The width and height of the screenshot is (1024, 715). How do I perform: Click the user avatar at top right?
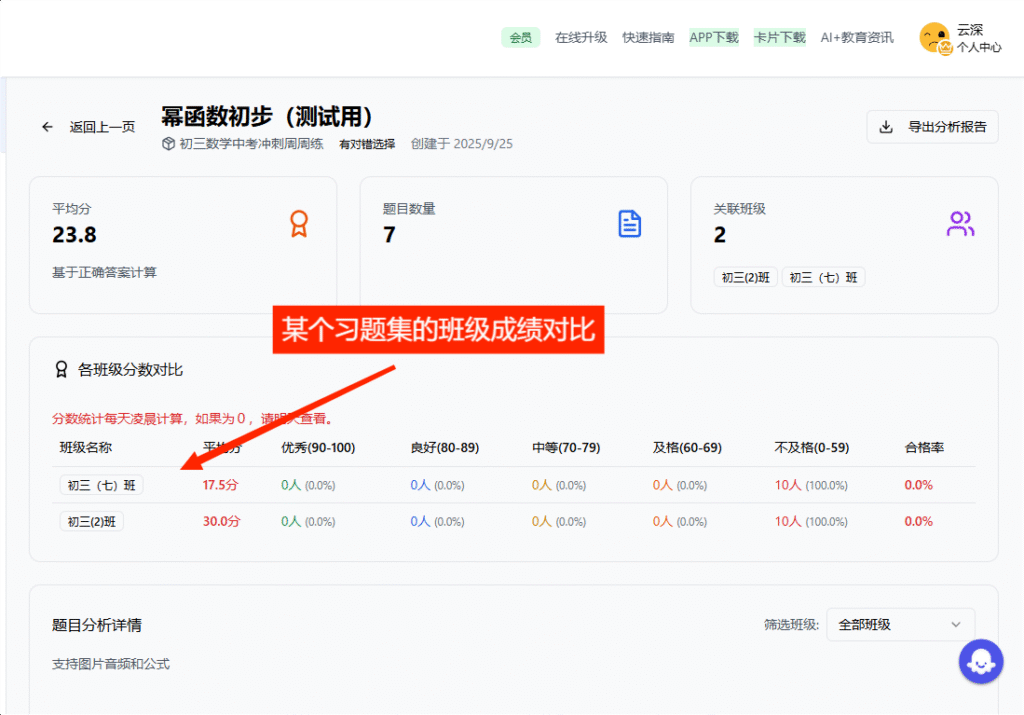coord(934,38)
